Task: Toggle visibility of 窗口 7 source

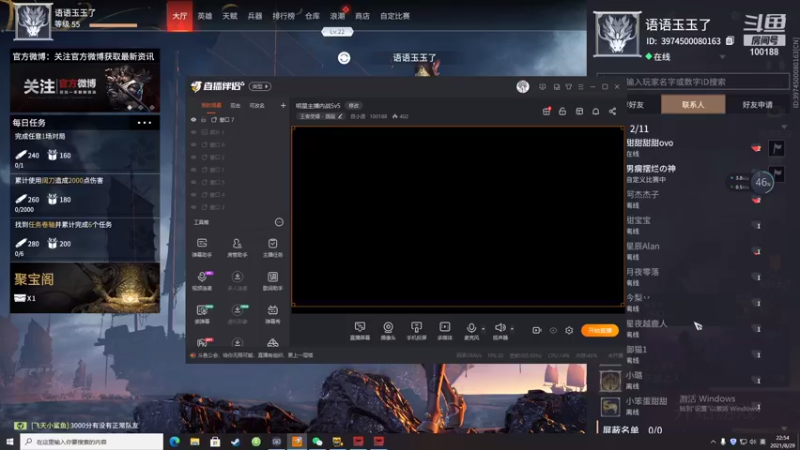Action: [193, 119]
